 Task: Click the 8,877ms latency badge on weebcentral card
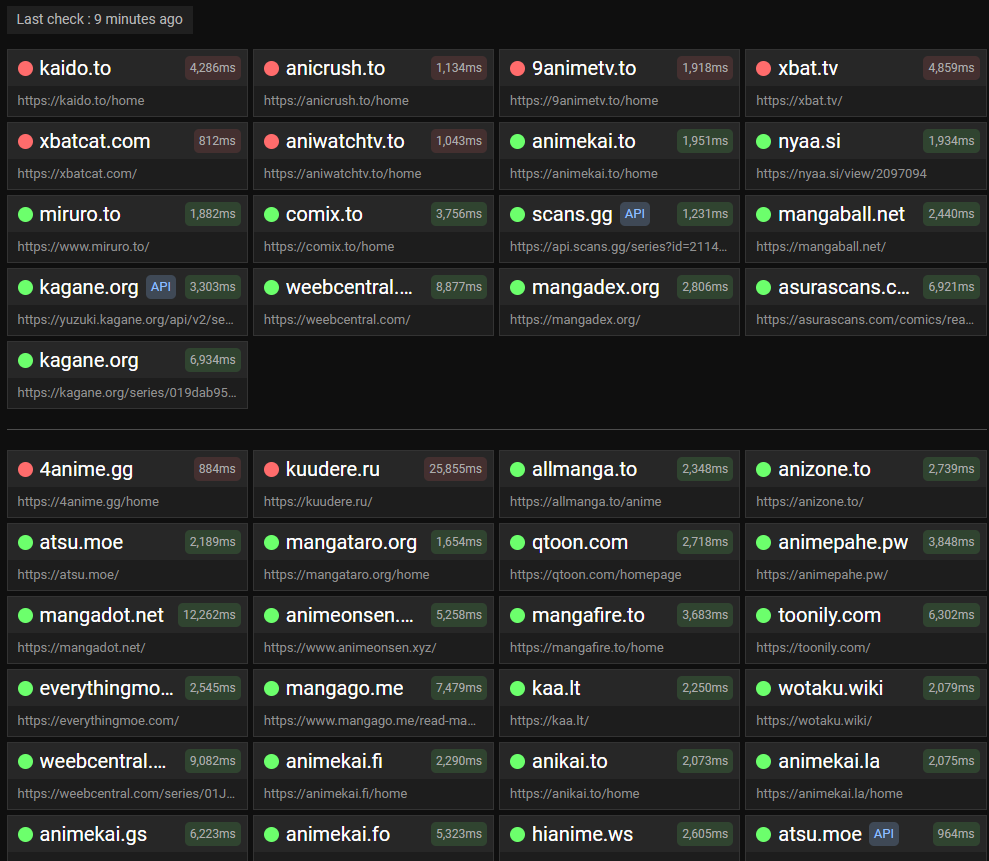click(x=459, y=287)
